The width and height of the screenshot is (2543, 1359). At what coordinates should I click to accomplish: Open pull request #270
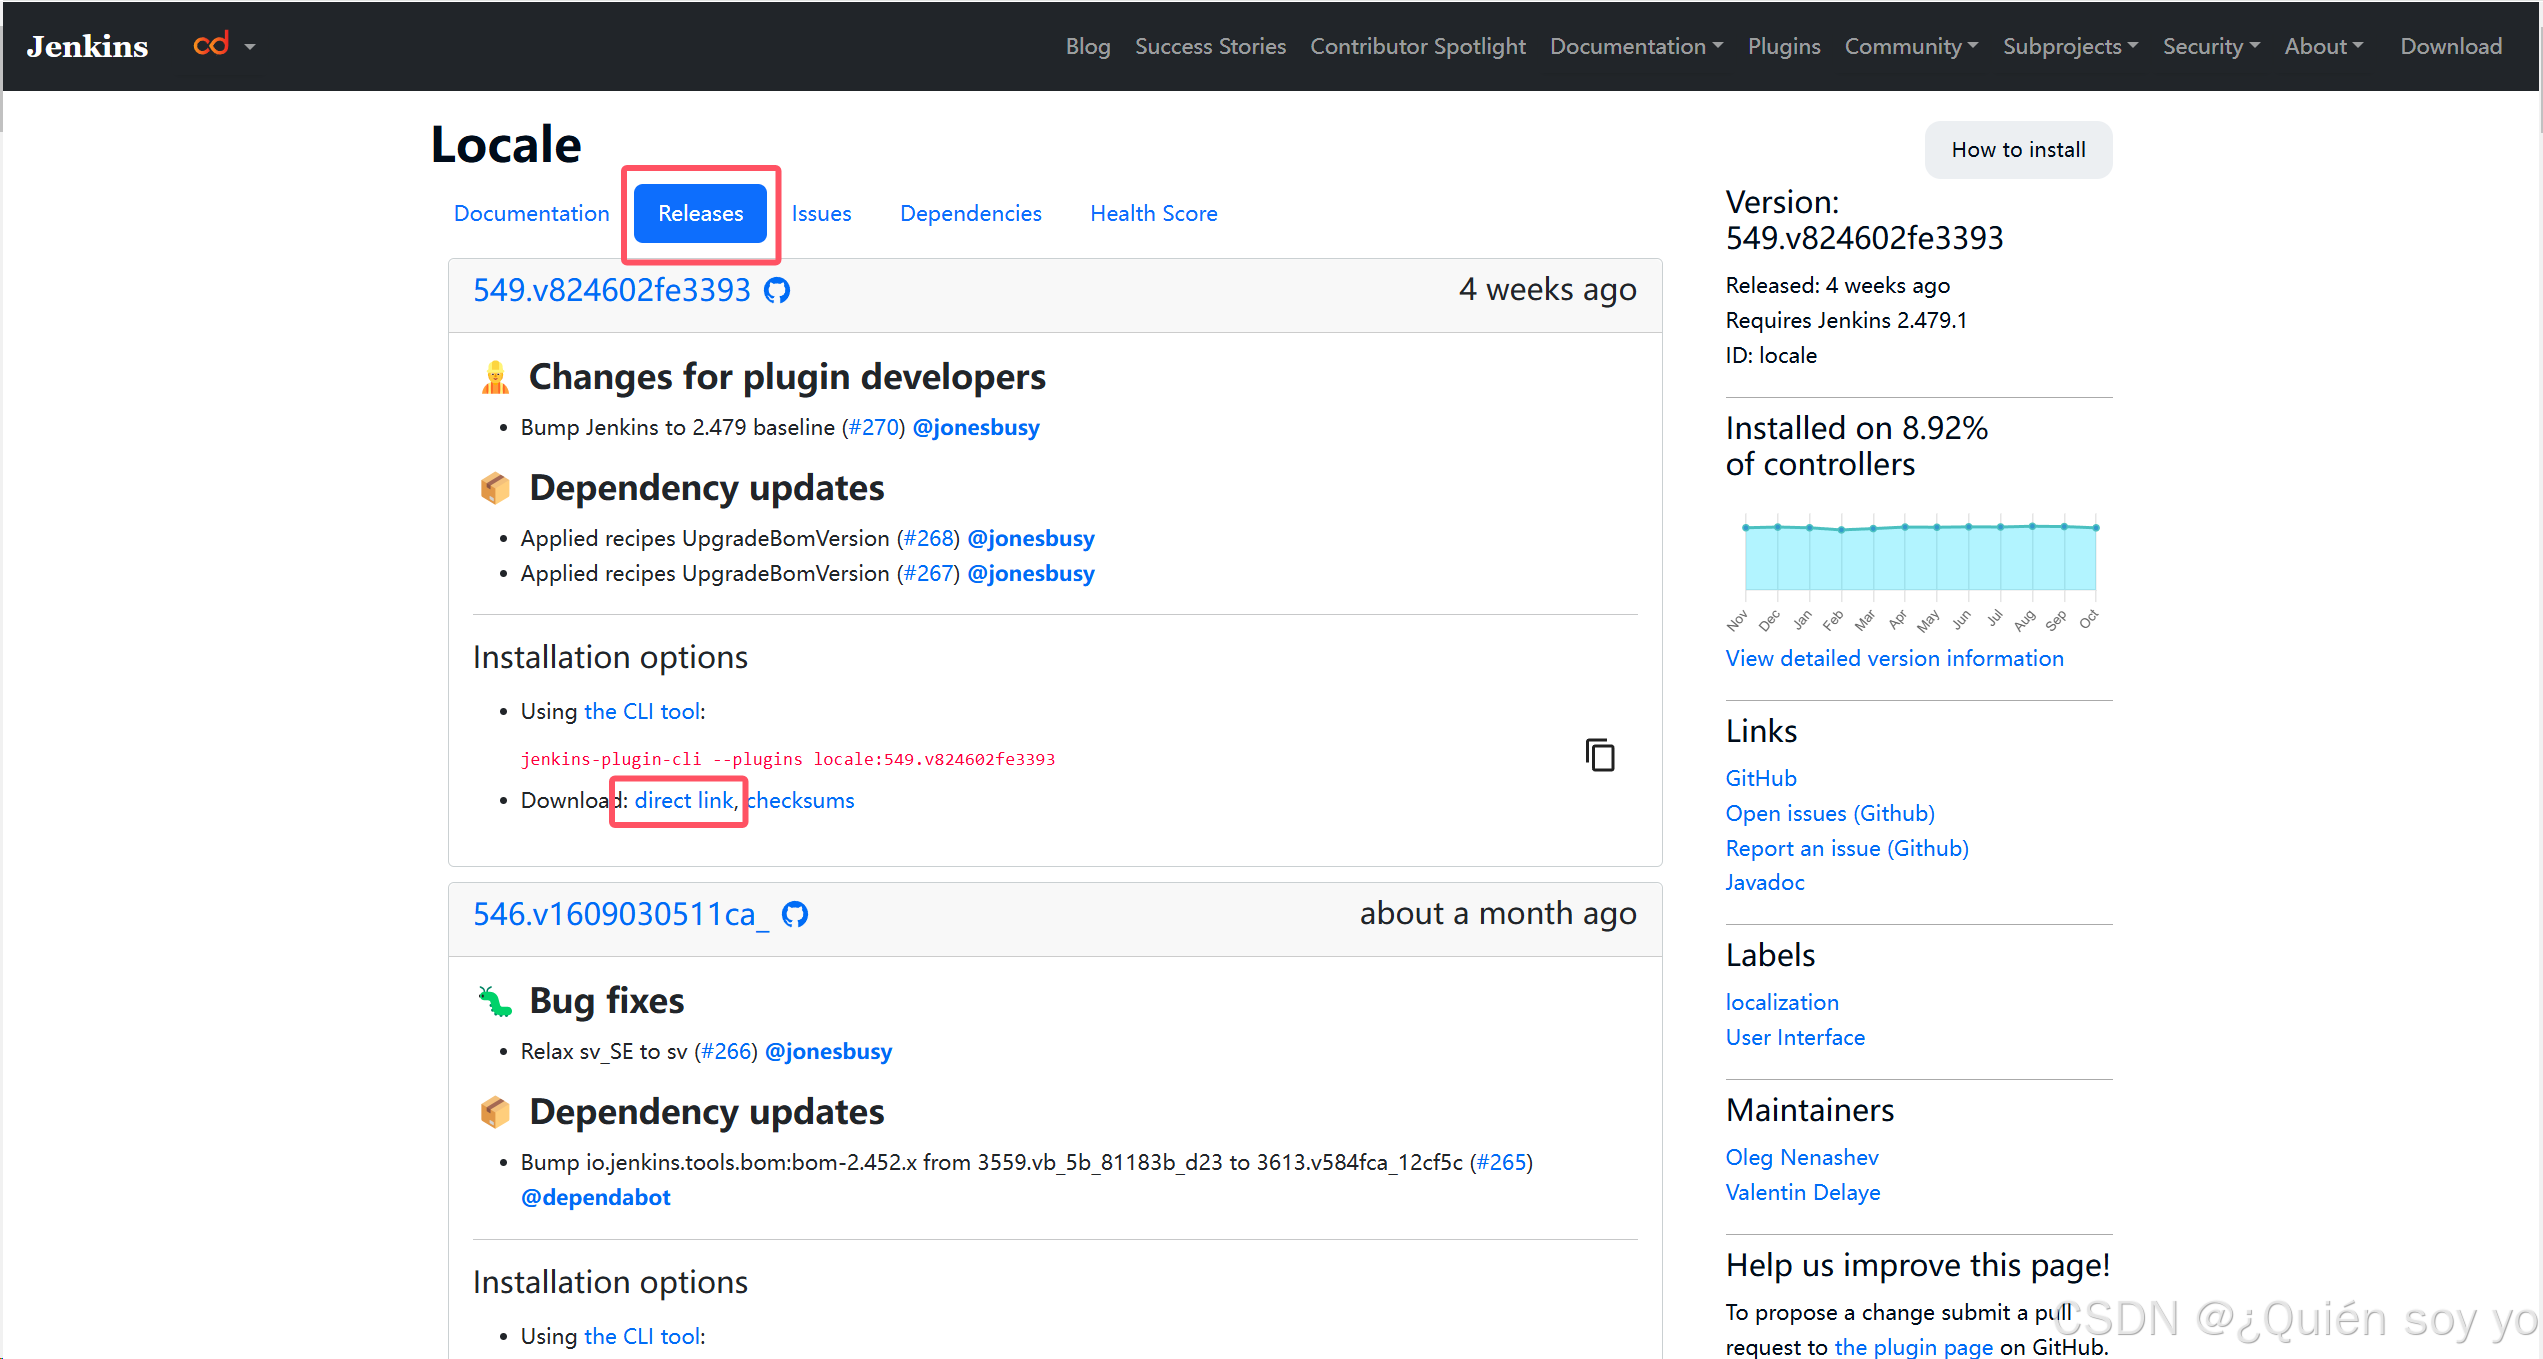(x=874, y=427)
